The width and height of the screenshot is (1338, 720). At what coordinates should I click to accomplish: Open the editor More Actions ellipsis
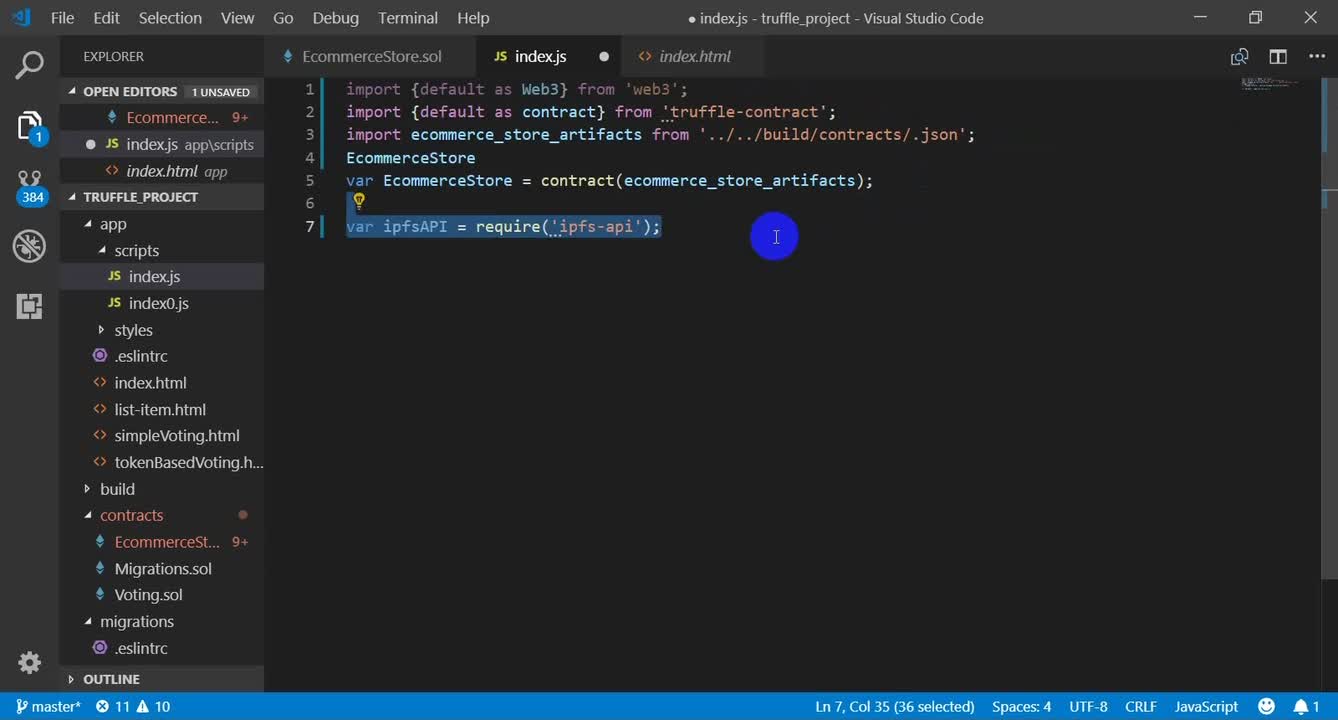click(x=1316, y=57)
